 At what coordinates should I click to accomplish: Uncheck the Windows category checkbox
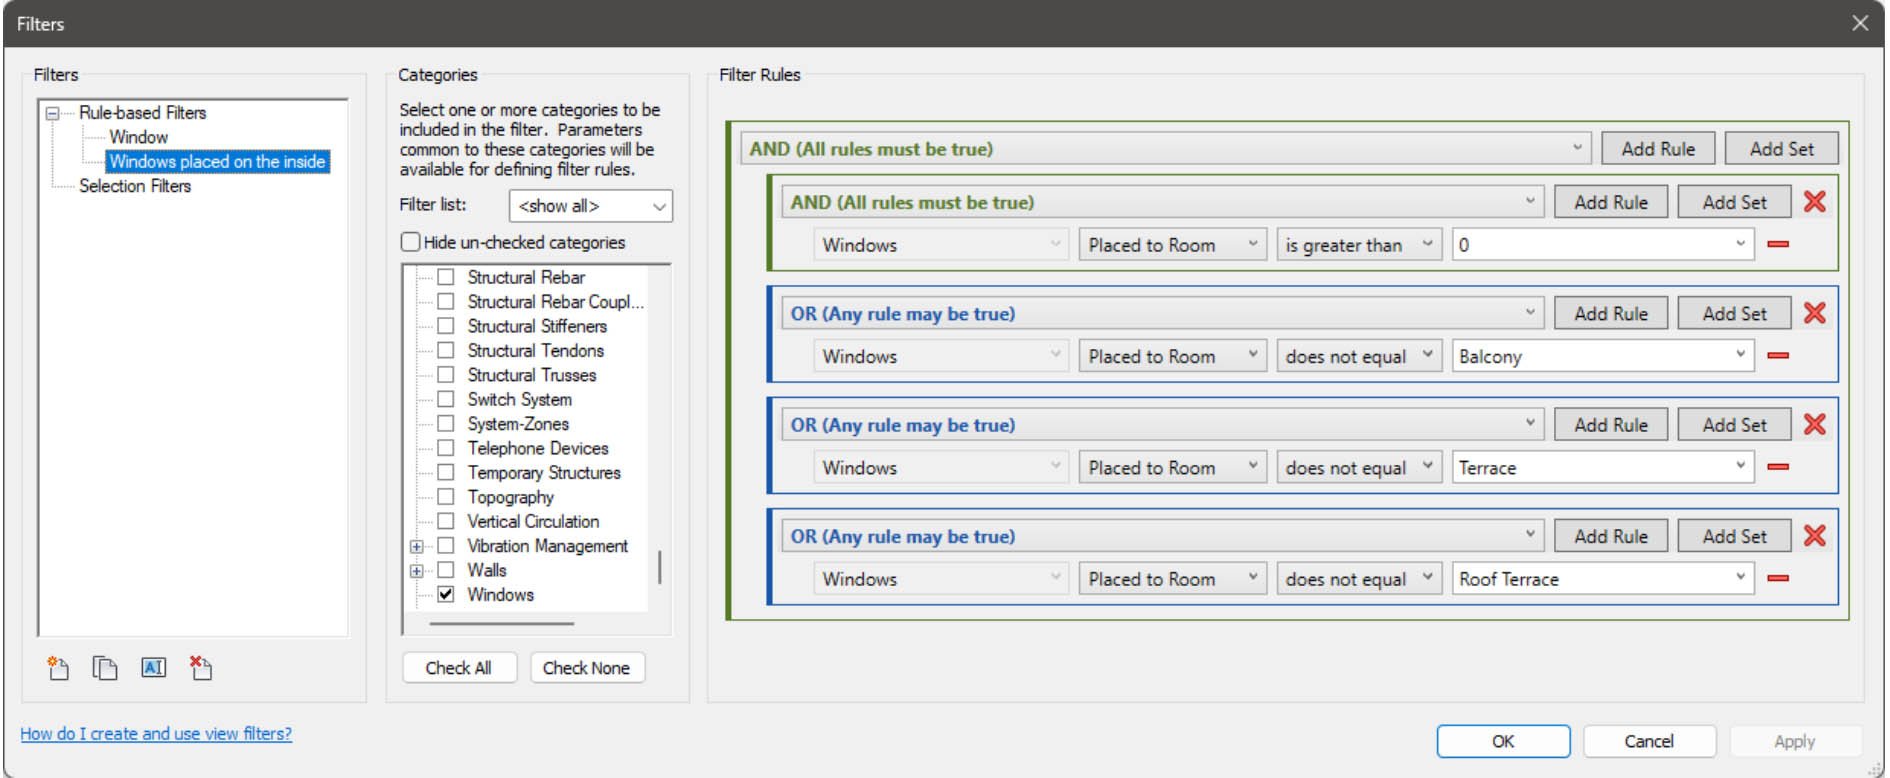coord(446,595)
